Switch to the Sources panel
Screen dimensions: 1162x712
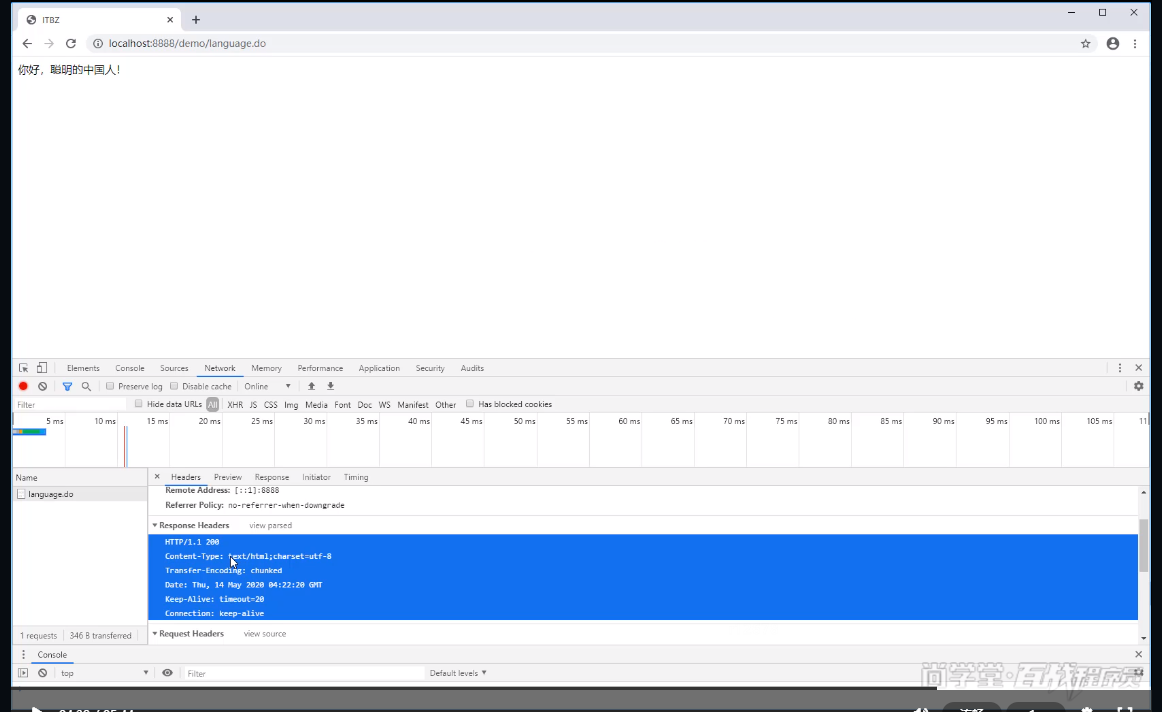click(174, 368)
